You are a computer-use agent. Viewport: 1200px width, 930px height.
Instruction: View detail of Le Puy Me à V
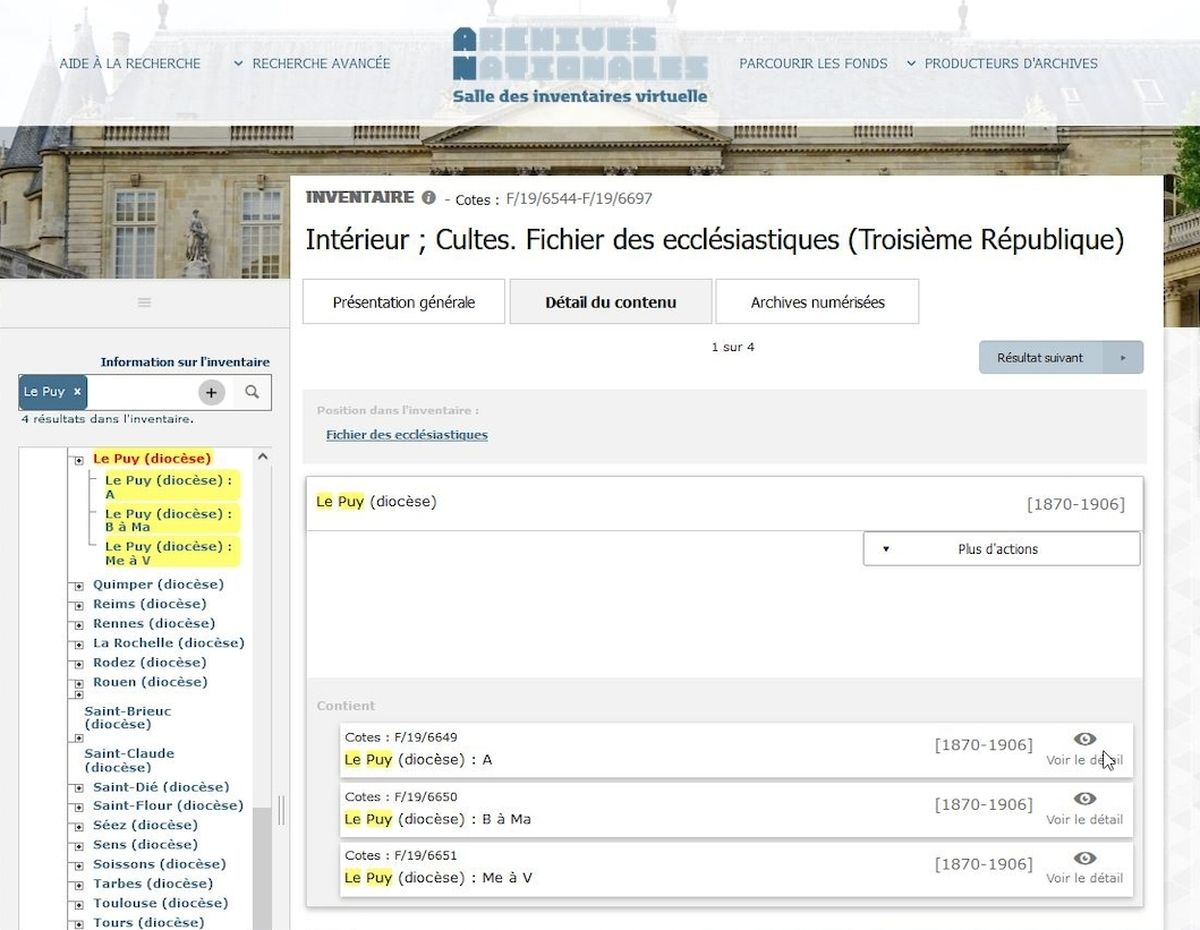point(1084,866)
